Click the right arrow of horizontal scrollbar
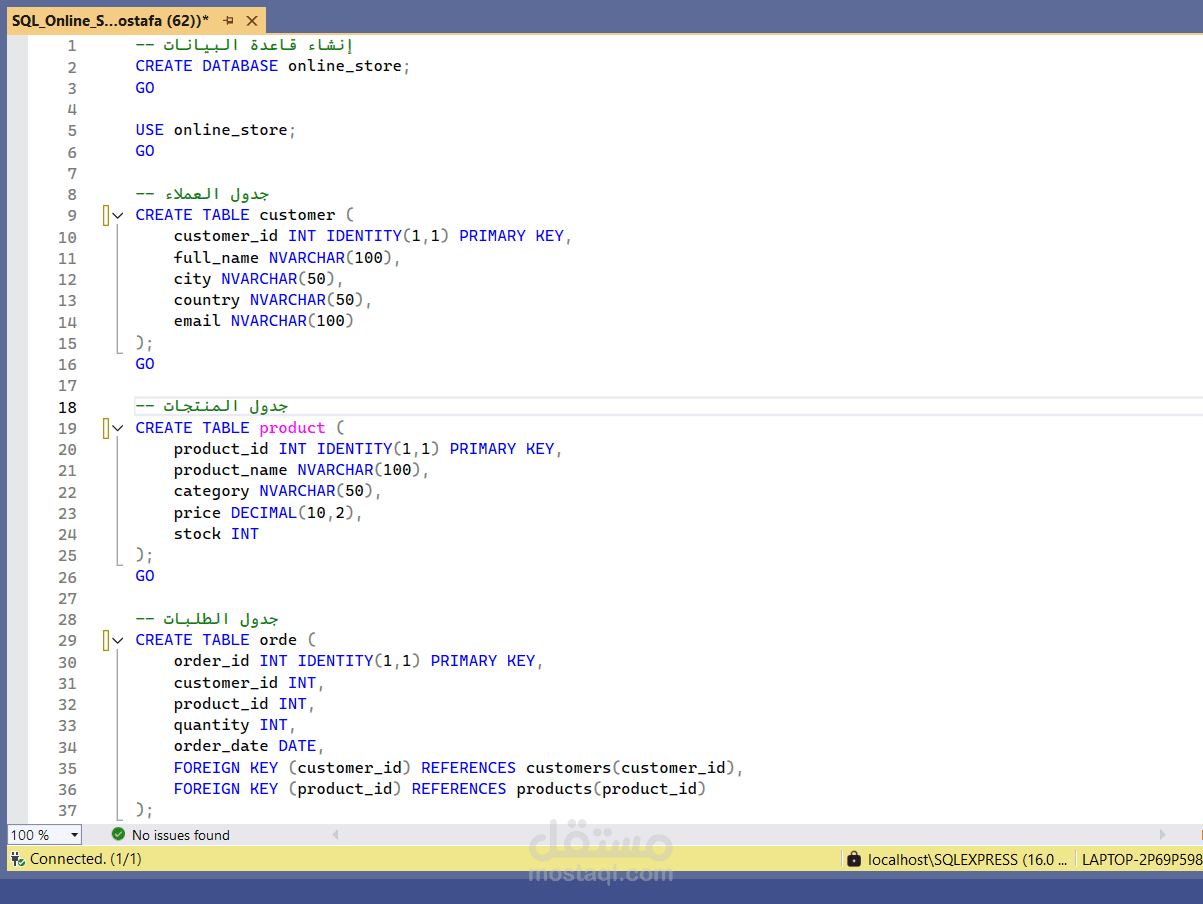This screenshot has width=1203, height=904. tap(1162, 834)
